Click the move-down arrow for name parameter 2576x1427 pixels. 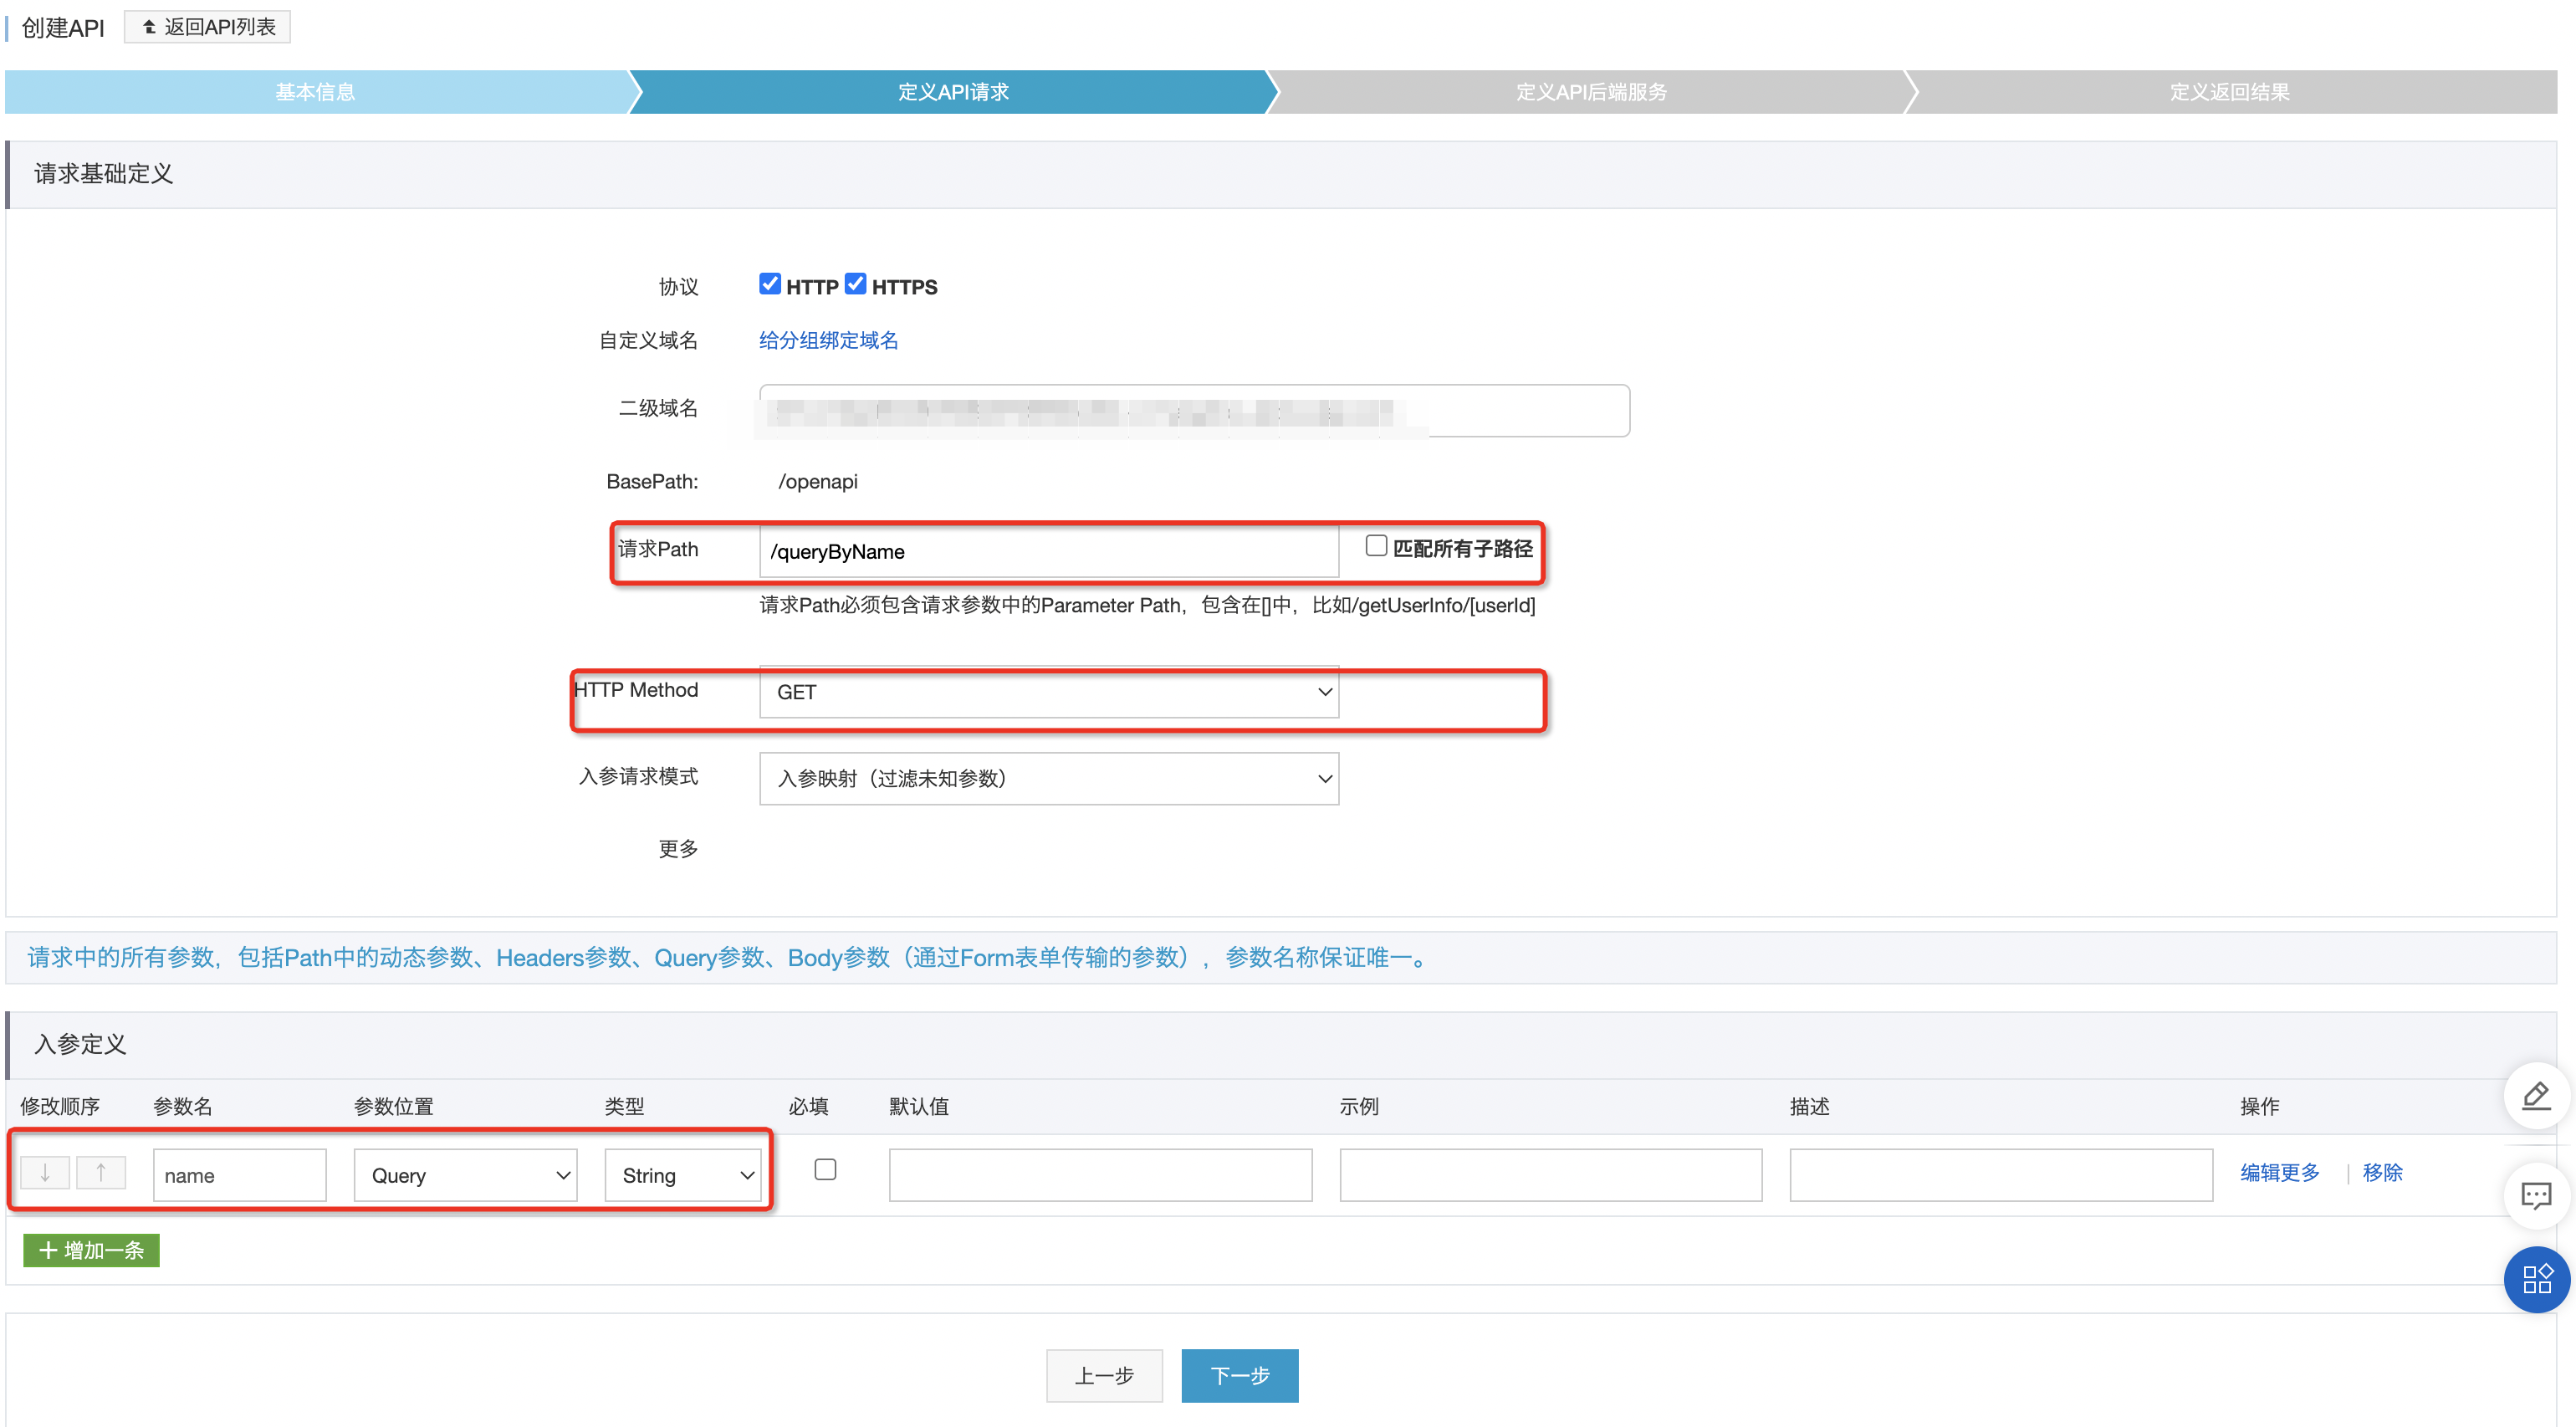(45, 1173)
